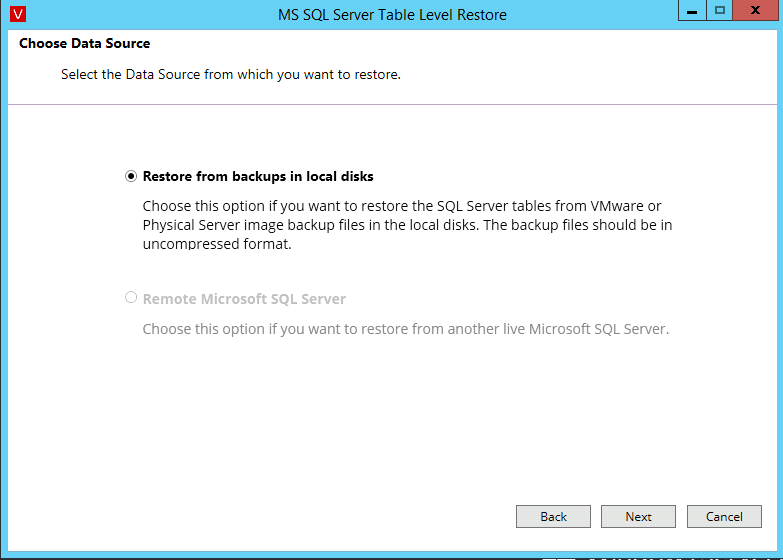The height and width of the screenshot is (560, 783).
Task: Select Restore from backups in local disks radio
Action: tap(131, 176)
